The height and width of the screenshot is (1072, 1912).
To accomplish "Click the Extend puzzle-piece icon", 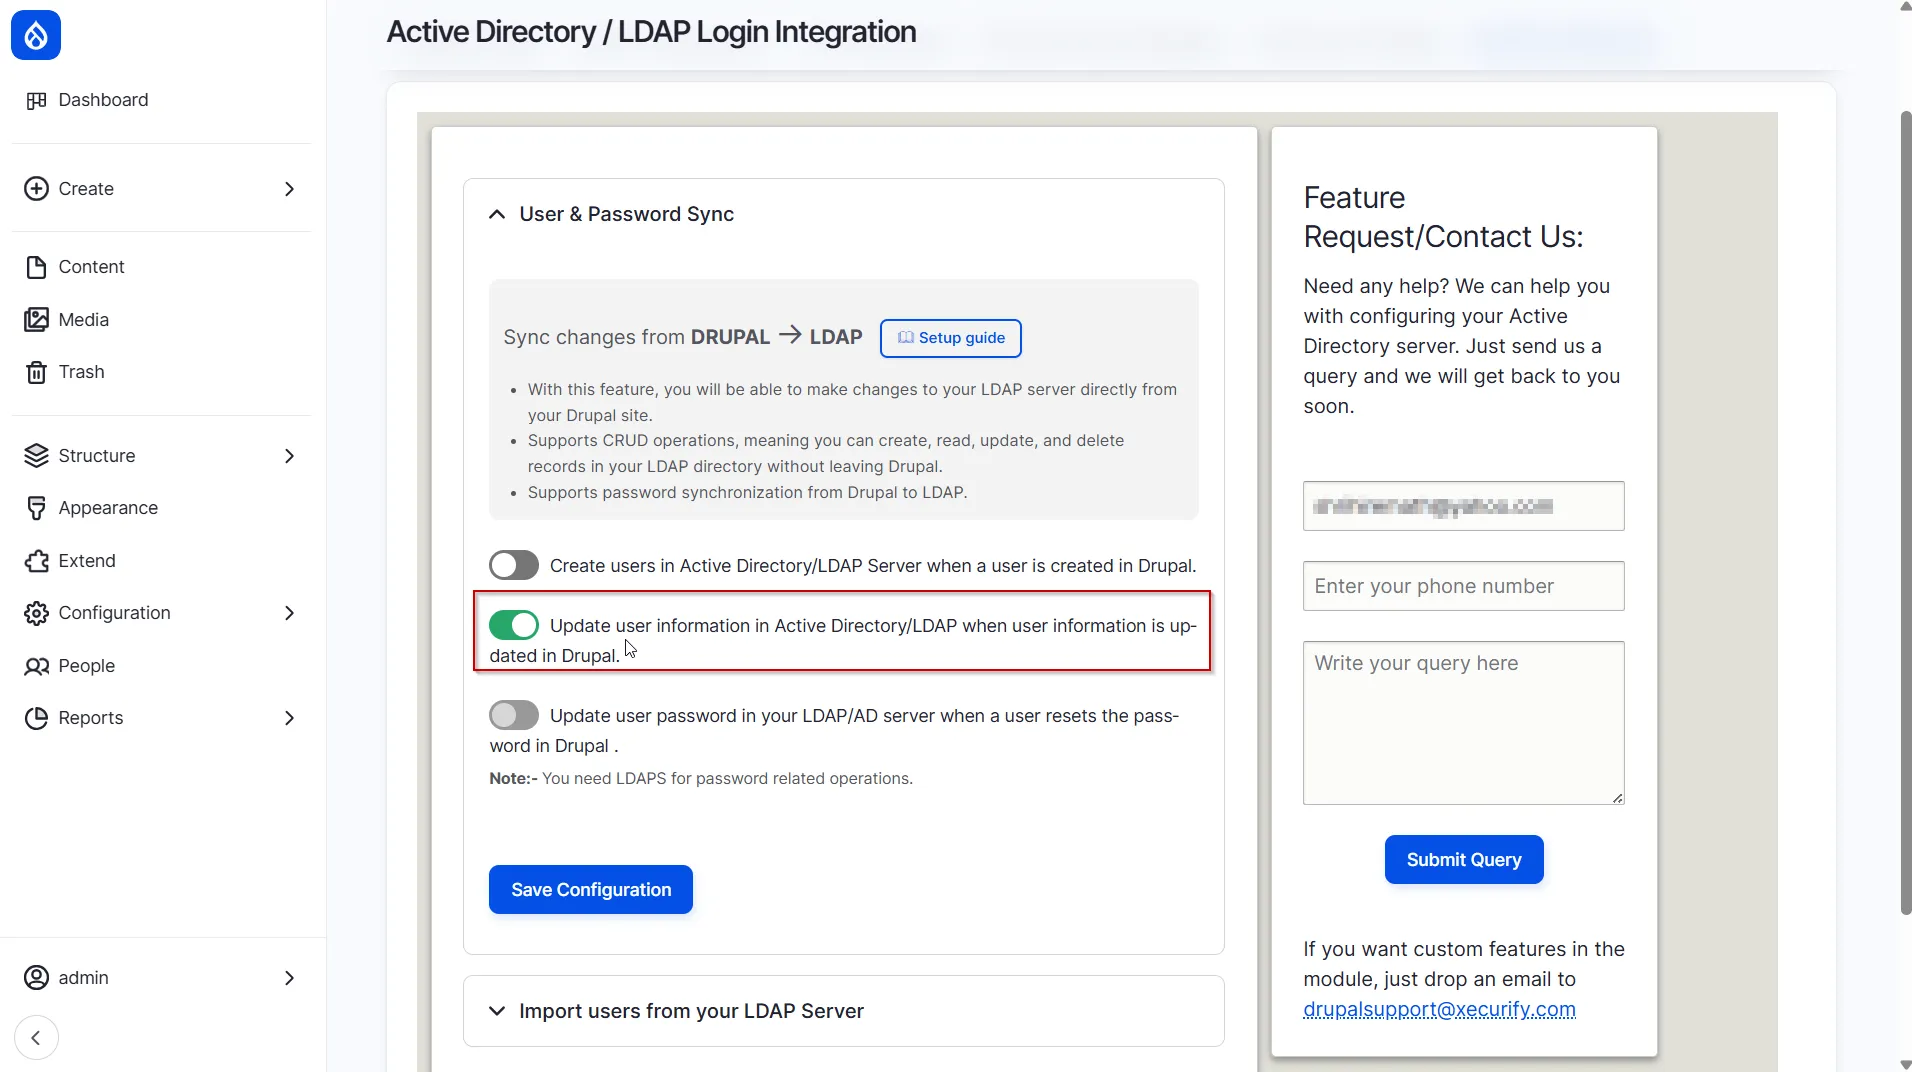I will click(x=36, y=561).
